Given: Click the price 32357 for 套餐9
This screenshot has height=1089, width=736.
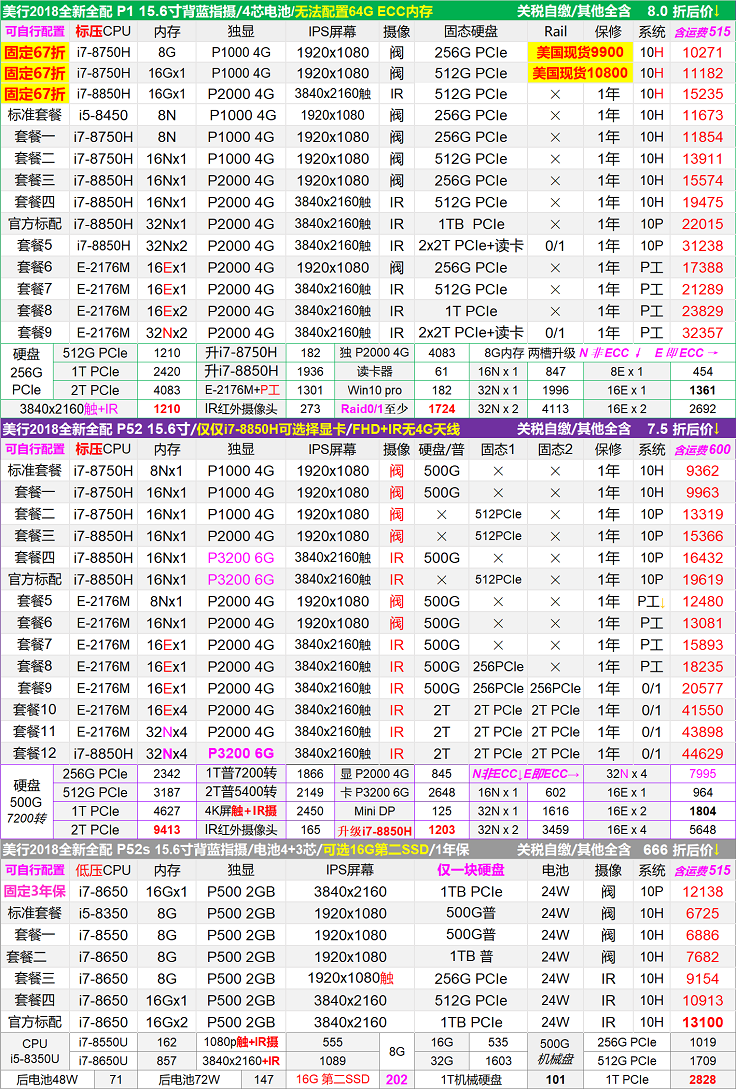Looking at the screenshot, I should 702,333.
